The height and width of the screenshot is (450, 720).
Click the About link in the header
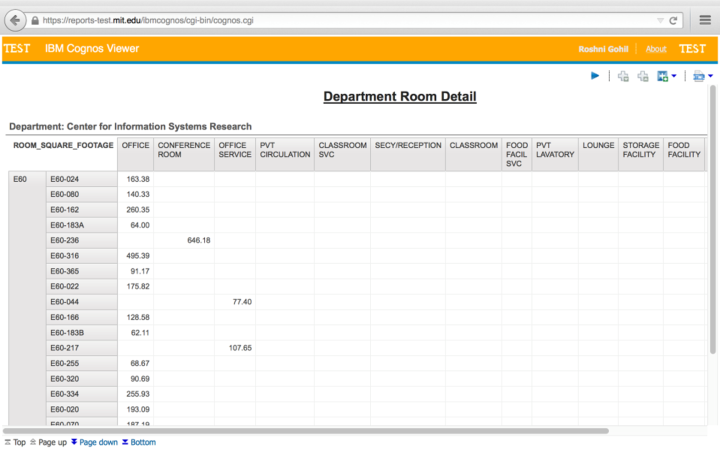[x=655, y=49]
